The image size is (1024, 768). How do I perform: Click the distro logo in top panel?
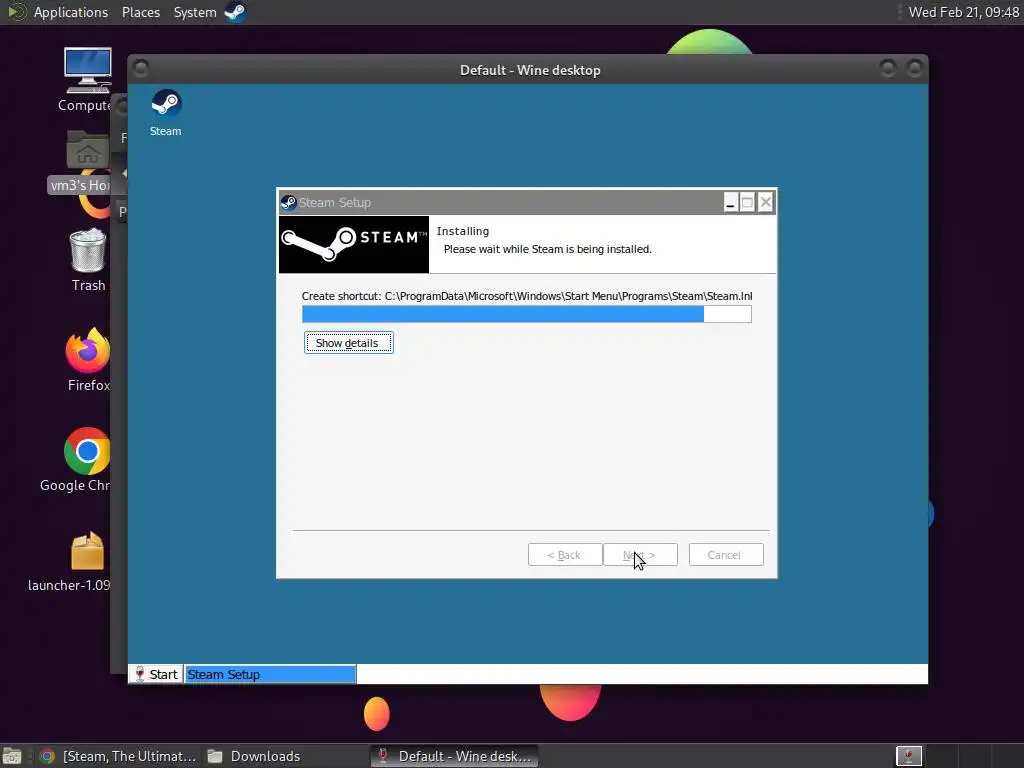(x=16, y=12)
